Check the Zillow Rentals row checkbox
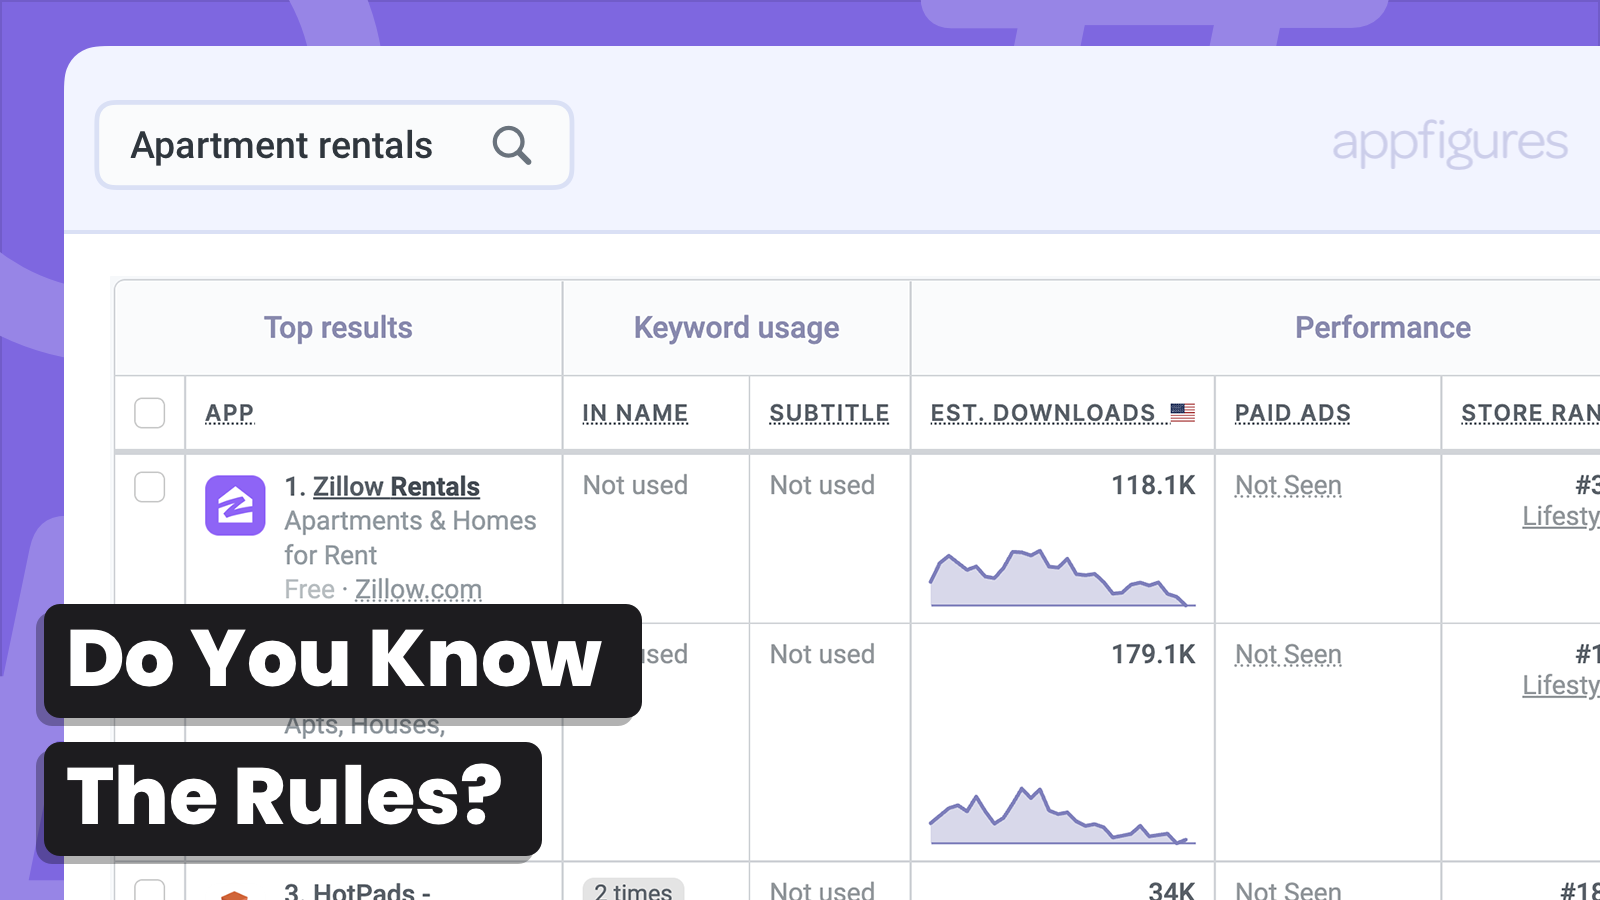The image size is (1600, 900). click(149, 487)
